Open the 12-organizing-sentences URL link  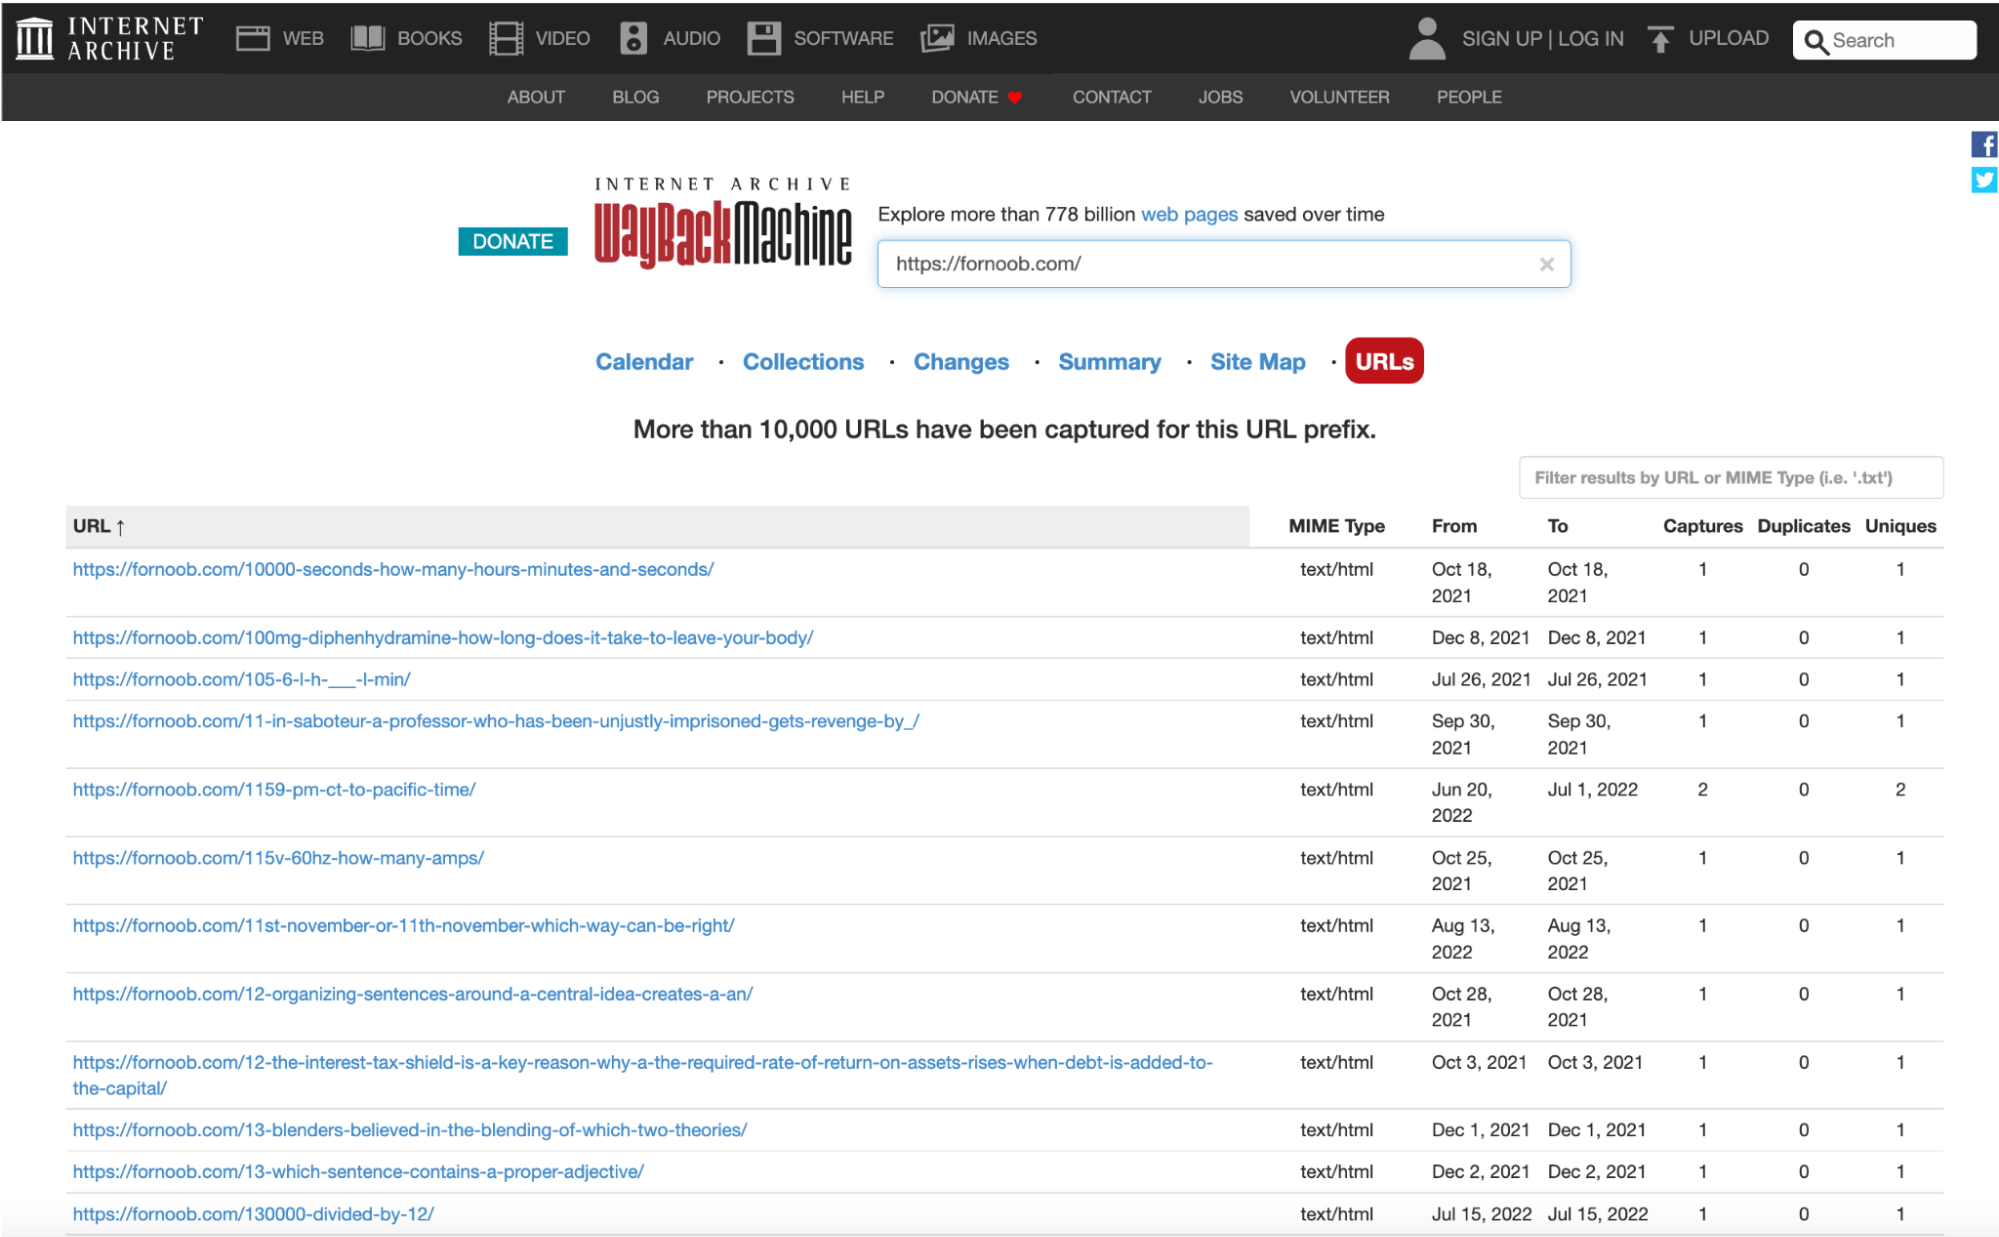click(x=412, y=994)
